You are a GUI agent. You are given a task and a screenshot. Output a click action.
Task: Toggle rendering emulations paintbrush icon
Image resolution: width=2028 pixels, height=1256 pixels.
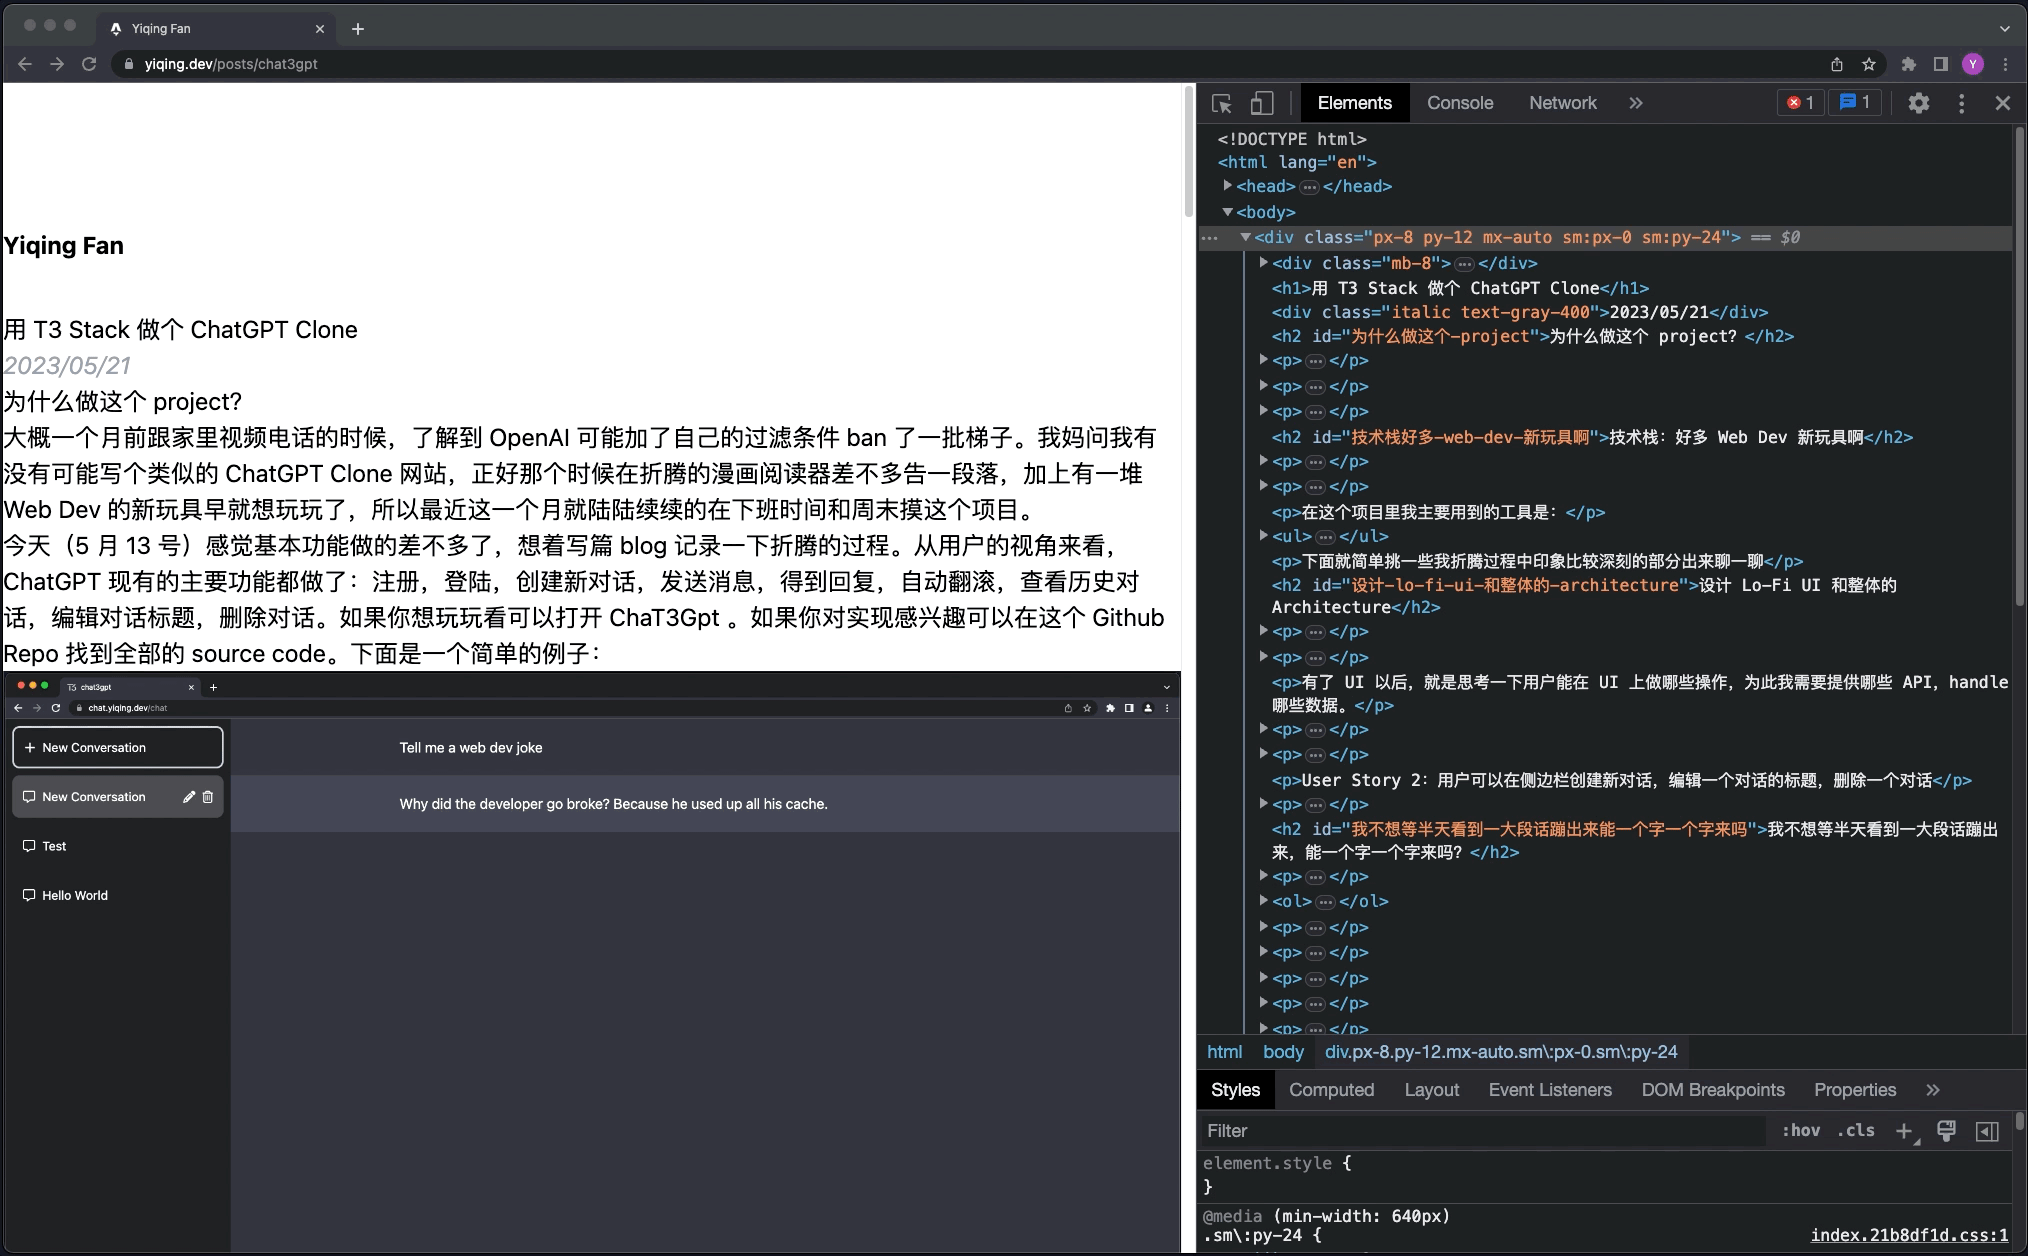click(x=1946, y=1131)
